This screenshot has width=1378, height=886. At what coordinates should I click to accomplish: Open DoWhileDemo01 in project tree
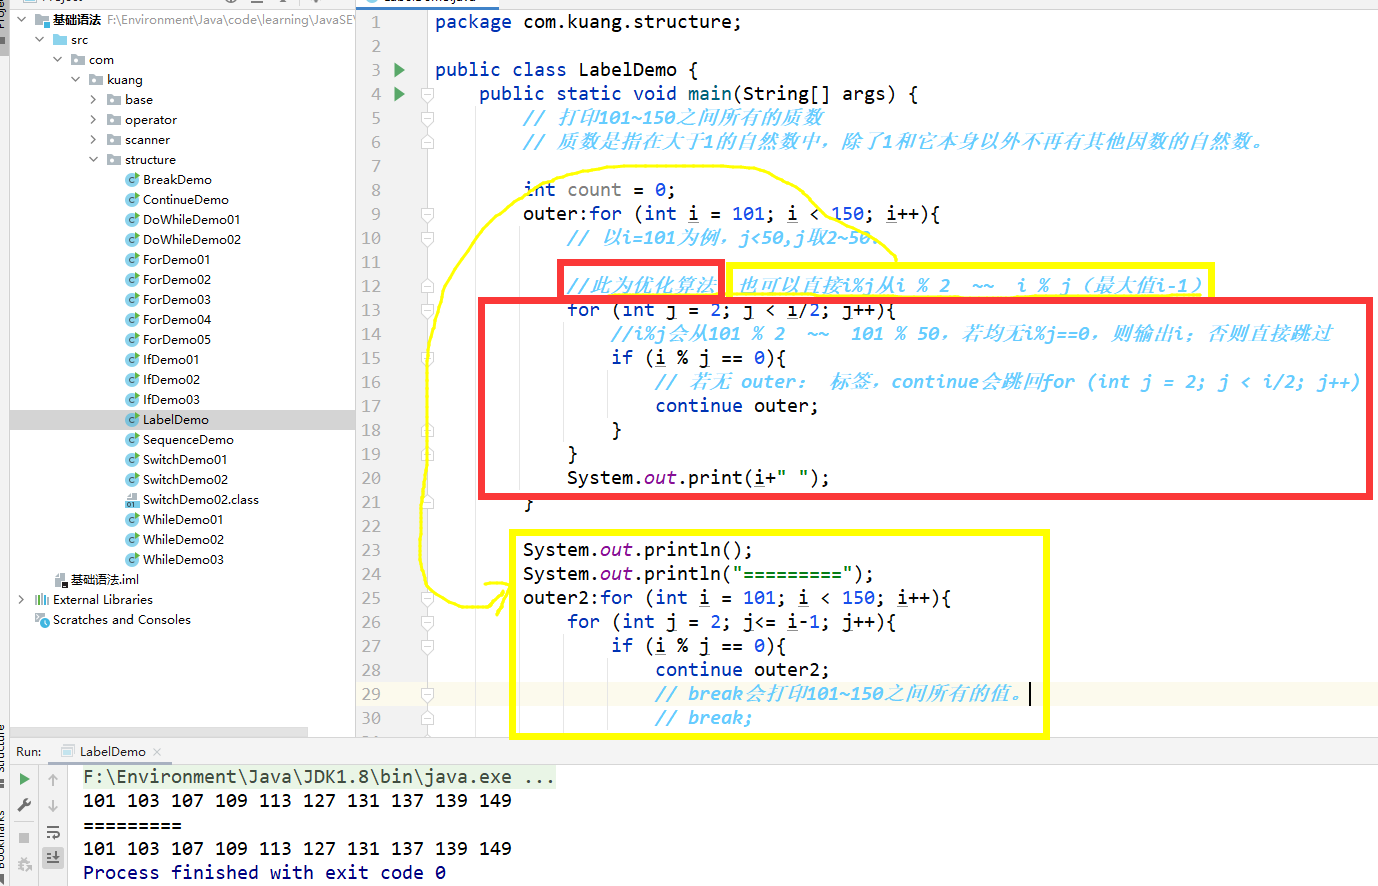point(191,220)
